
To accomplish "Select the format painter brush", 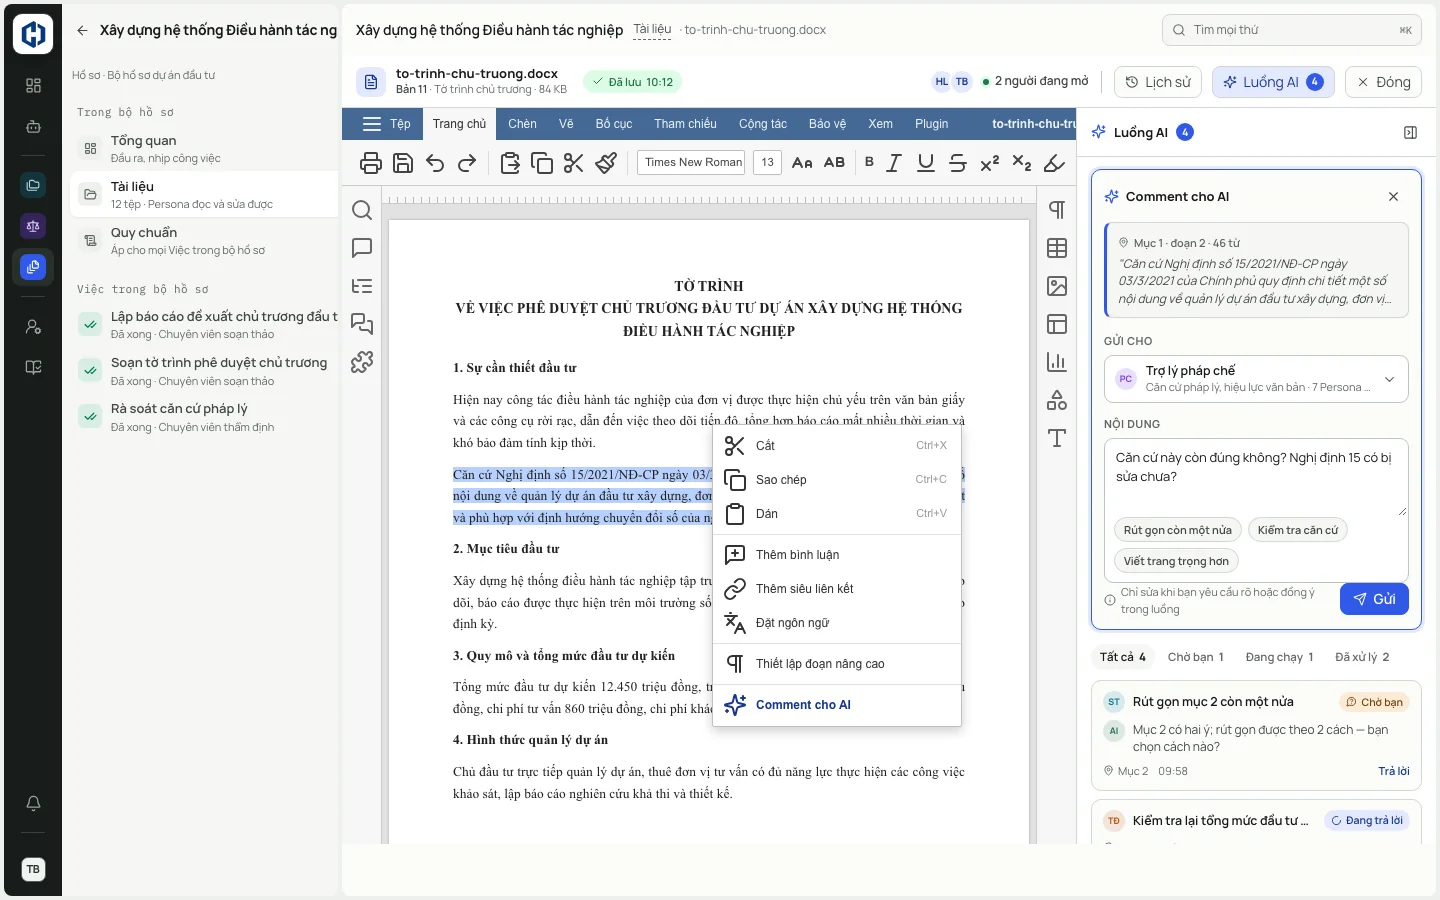I will point(606,163).
